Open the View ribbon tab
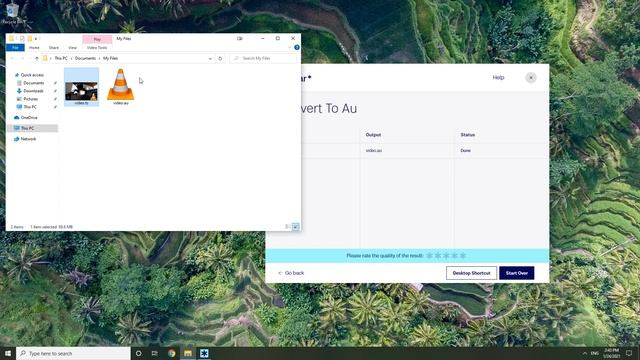This screenshot has width=640, height=360. click(72, 48)
